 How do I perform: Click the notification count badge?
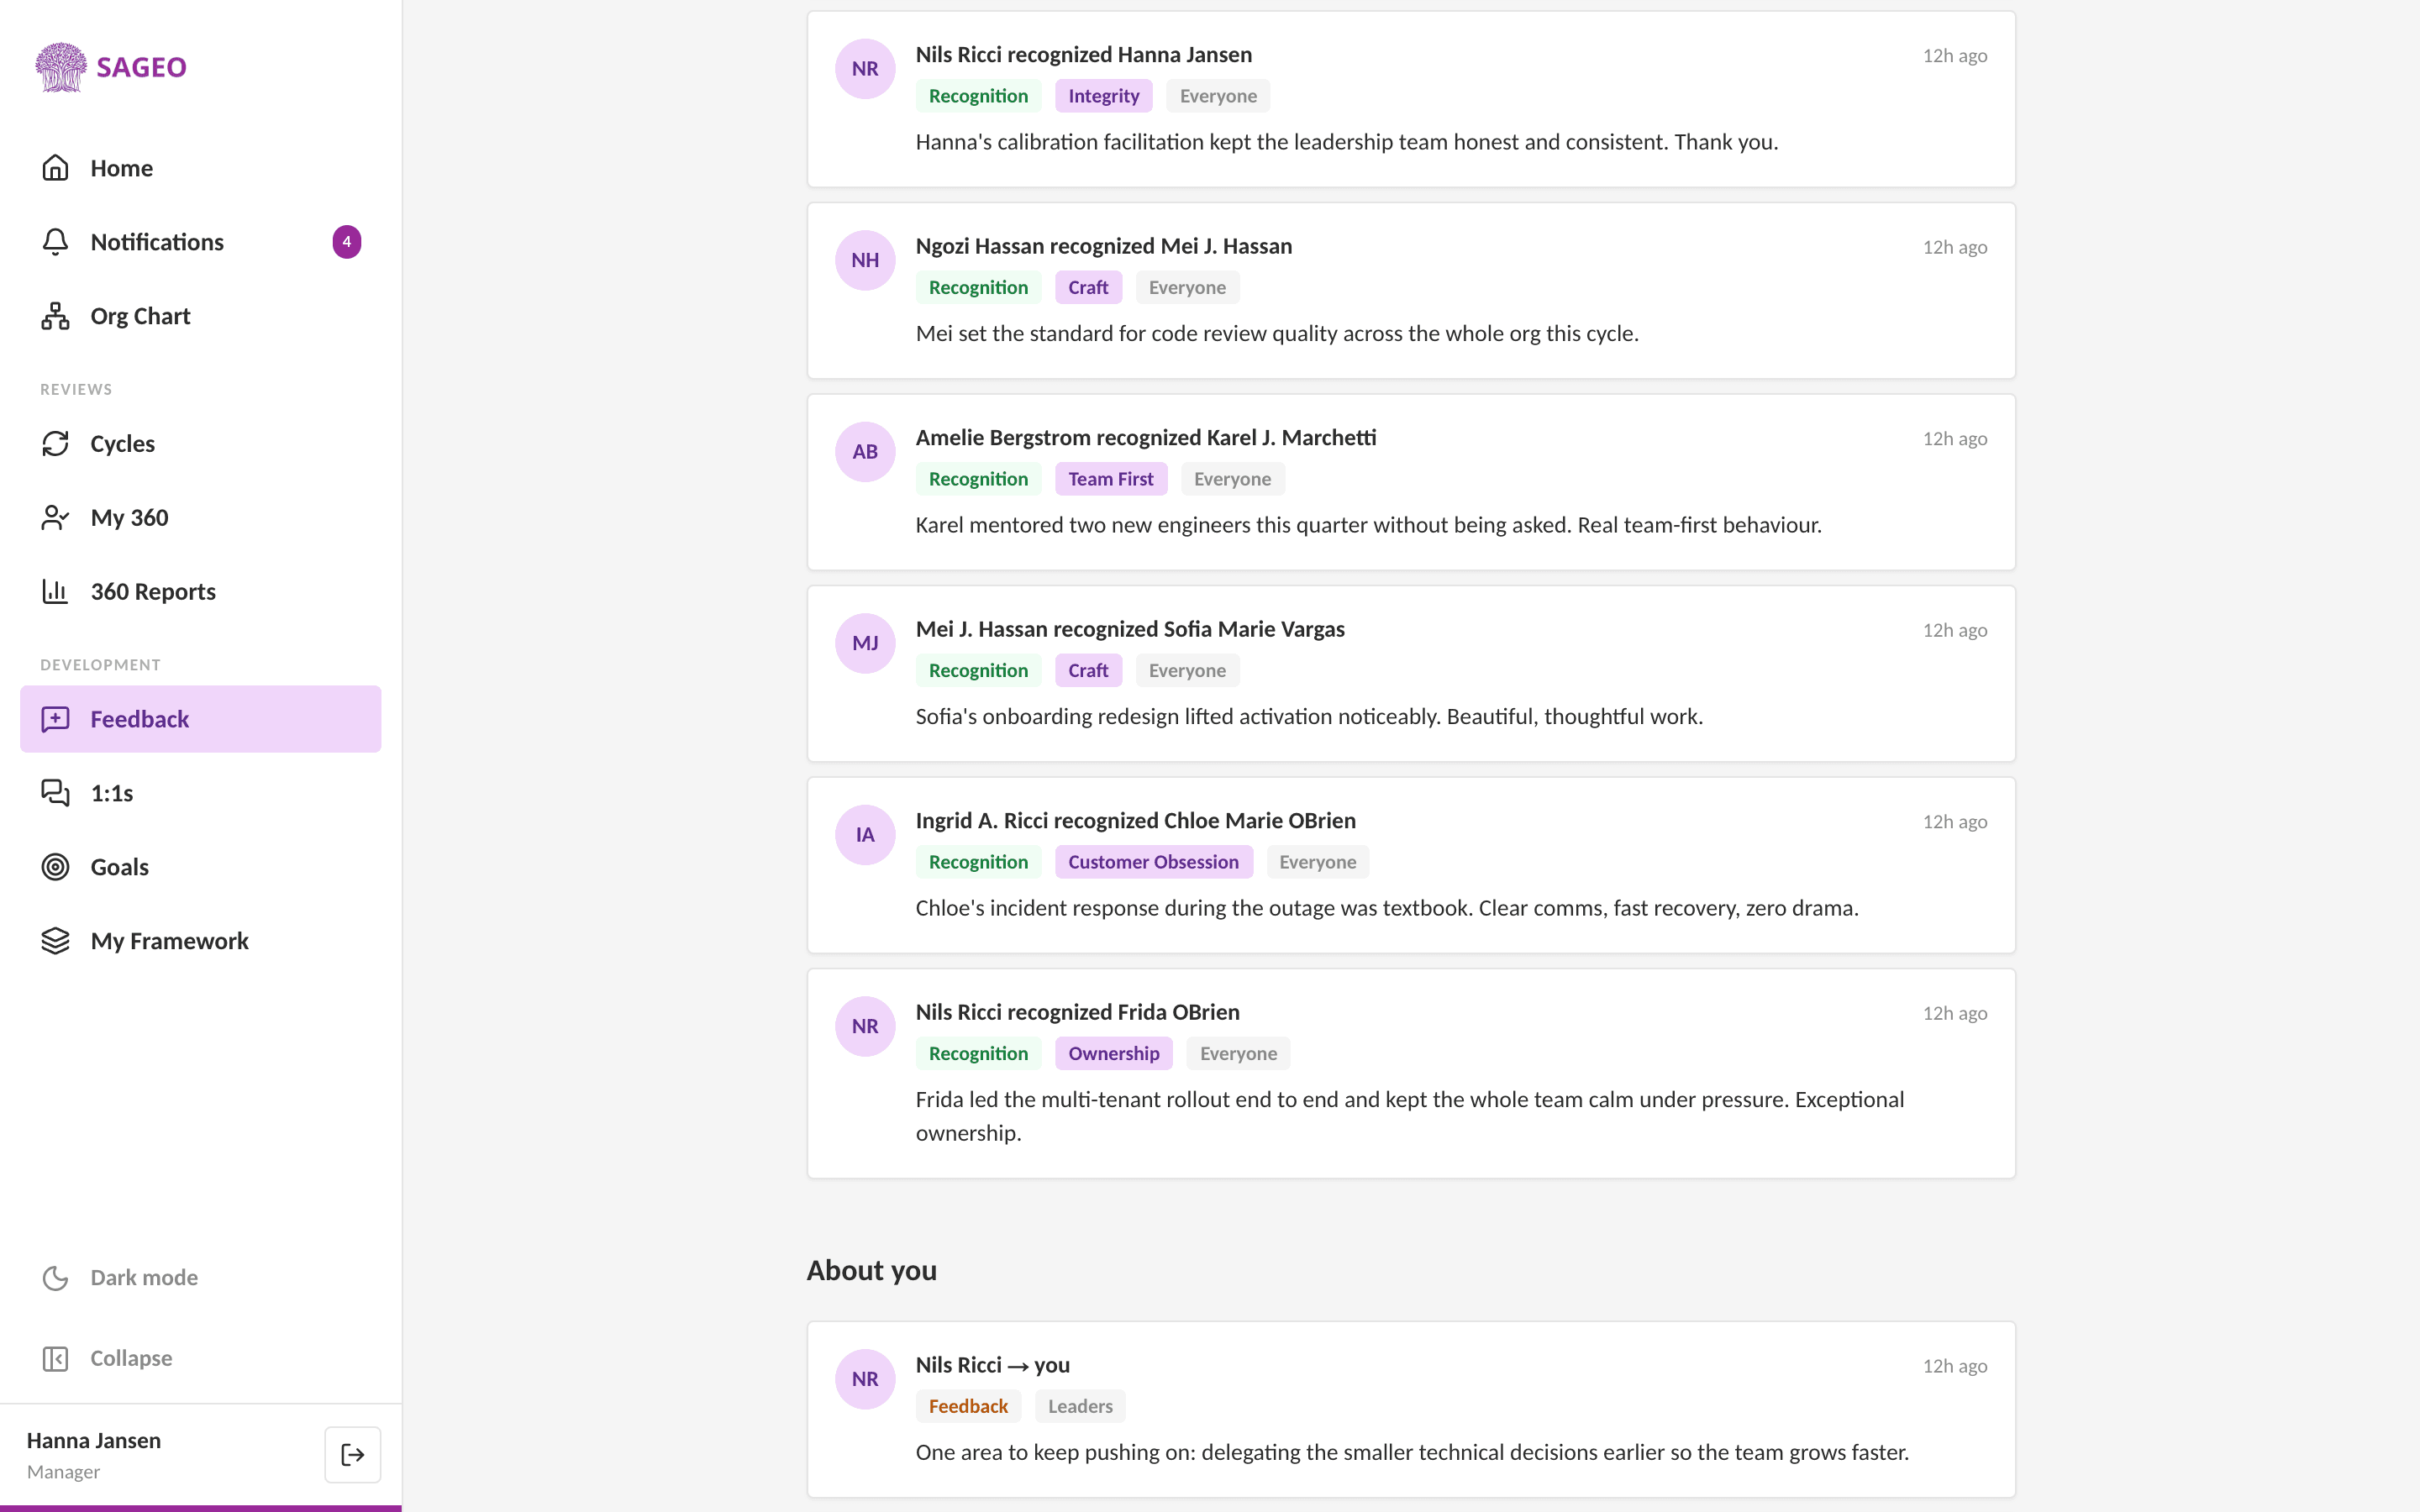[x=347, y=242]
